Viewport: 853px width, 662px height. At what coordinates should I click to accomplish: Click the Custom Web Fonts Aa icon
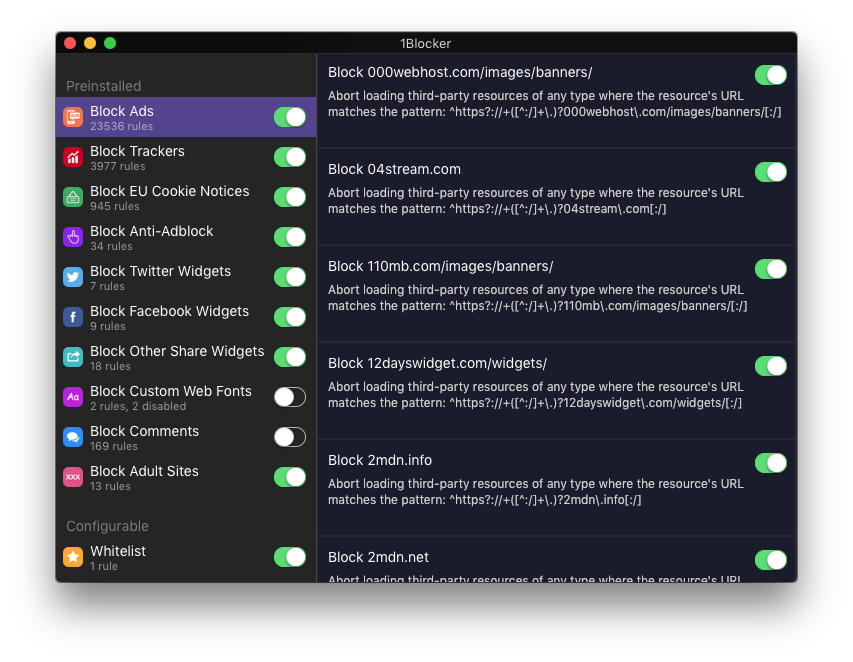[73, 397]
